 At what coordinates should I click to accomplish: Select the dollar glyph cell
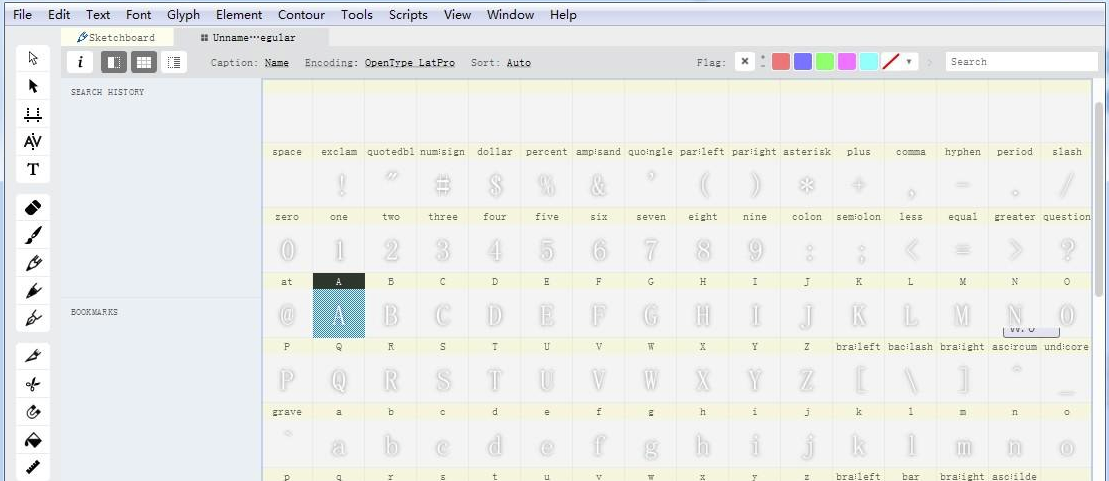(494, 175)
